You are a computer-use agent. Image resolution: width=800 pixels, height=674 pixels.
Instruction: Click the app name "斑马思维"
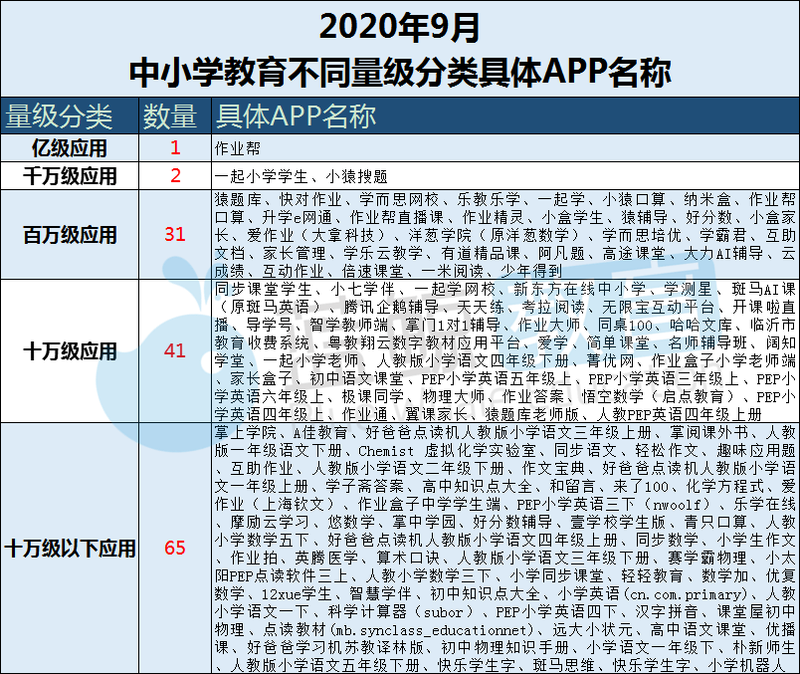(564, 665)
